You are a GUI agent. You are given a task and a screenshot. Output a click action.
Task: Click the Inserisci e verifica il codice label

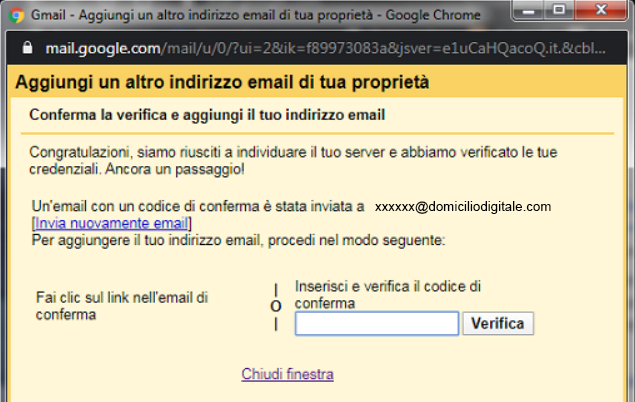[388, 295]
